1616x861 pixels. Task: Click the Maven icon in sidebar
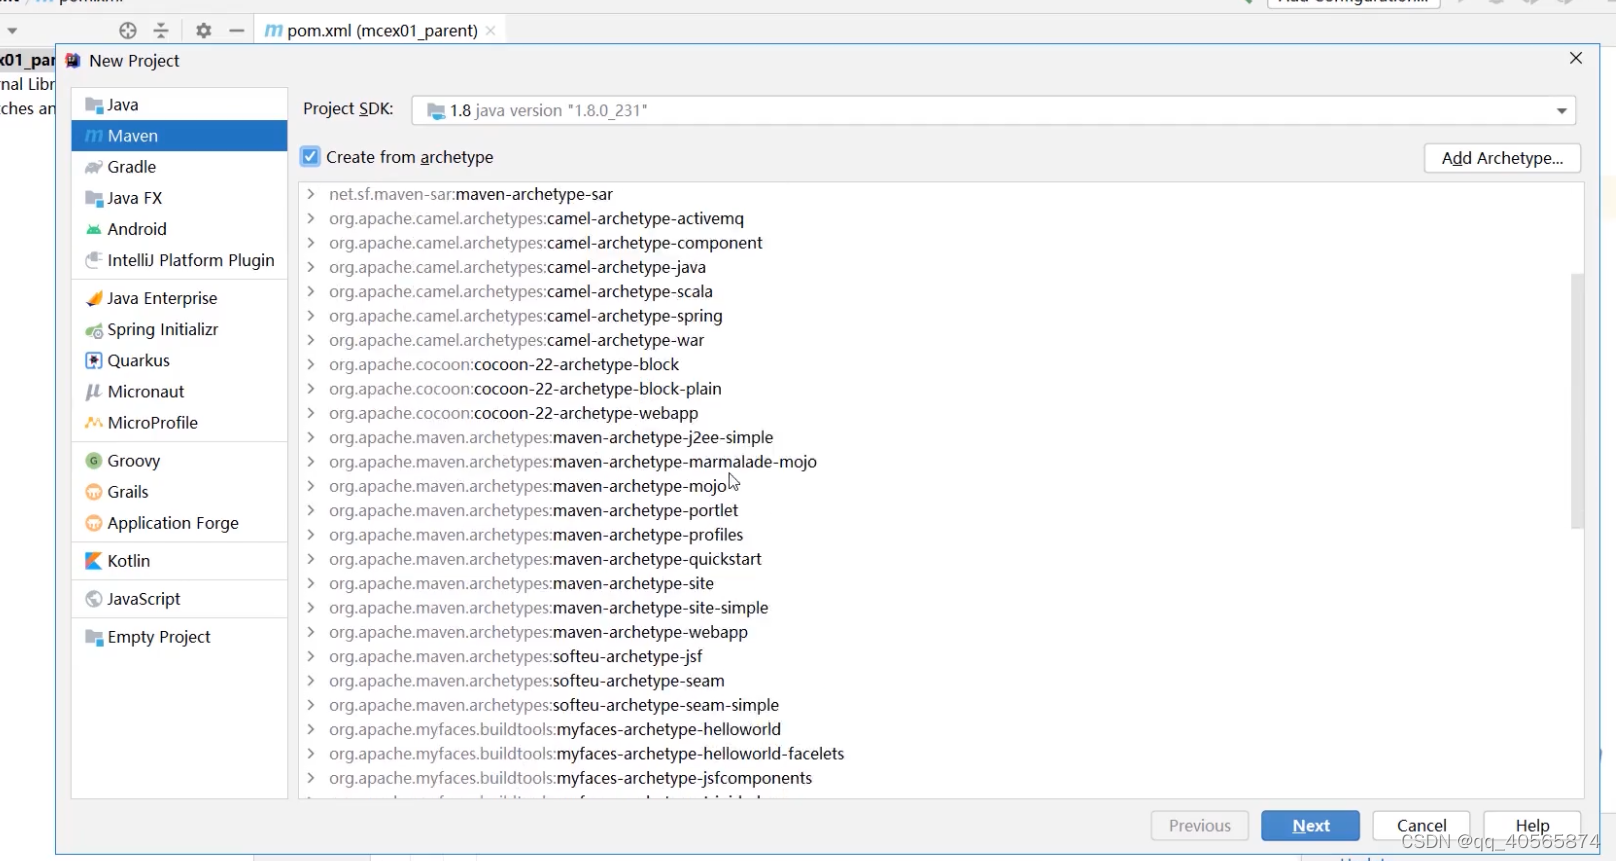[94, 136]
